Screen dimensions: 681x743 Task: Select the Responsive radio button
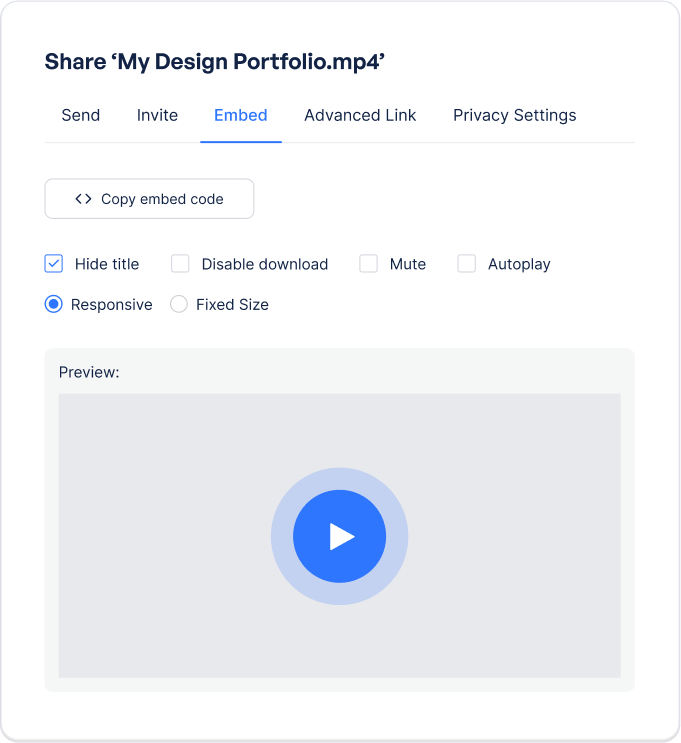point(54,305)
